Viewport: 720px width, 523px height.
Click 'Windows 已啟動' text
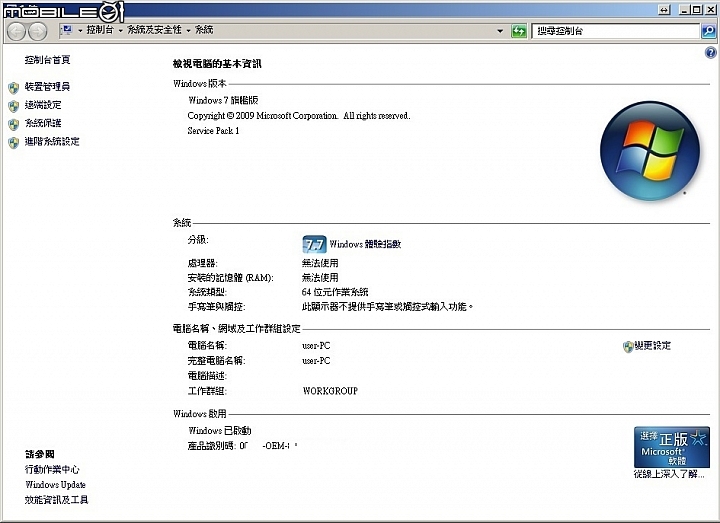(220, 431)
